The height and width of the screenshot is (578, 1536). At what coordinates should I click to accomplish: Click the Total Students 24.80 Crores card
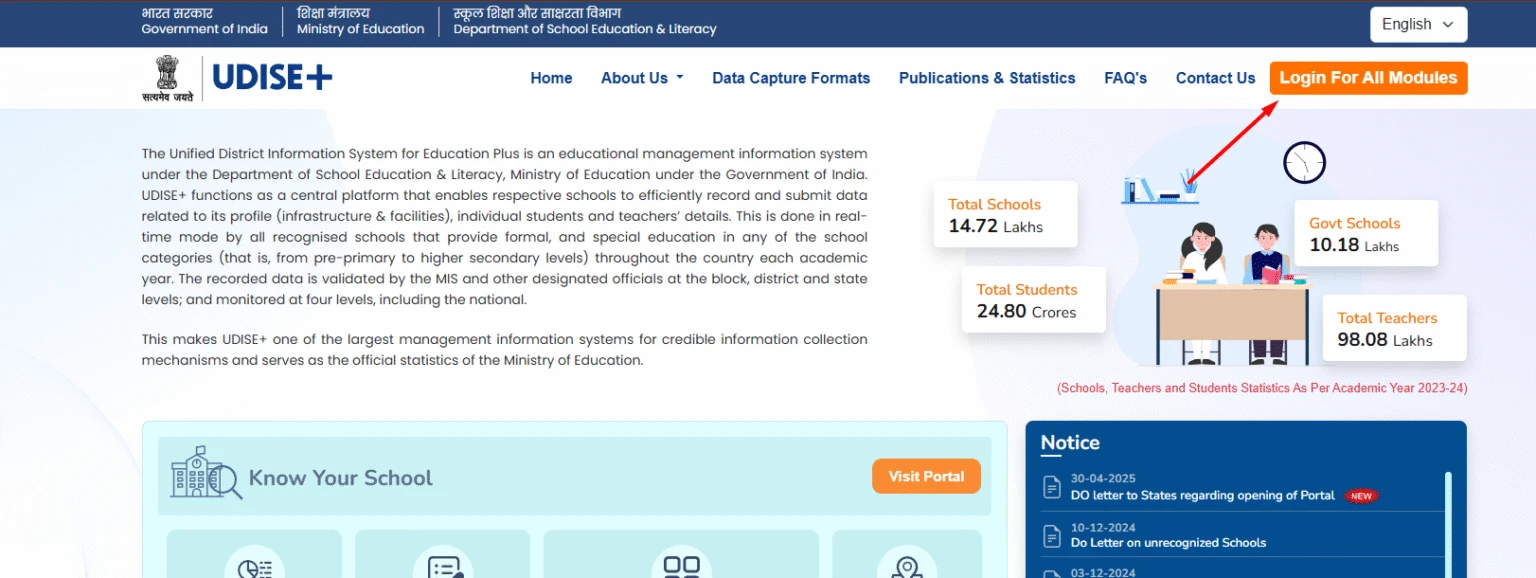(1034, 299)
